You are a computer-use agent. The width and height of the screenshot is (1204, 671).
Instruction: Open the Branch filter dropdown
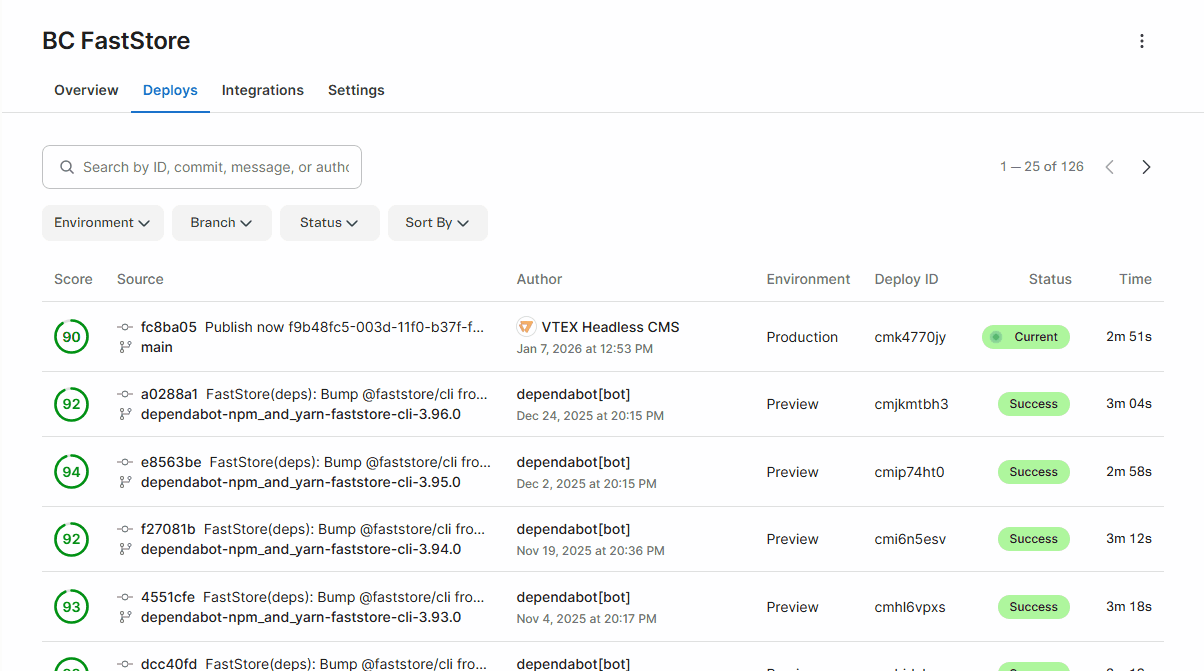(x=222, y=223)
